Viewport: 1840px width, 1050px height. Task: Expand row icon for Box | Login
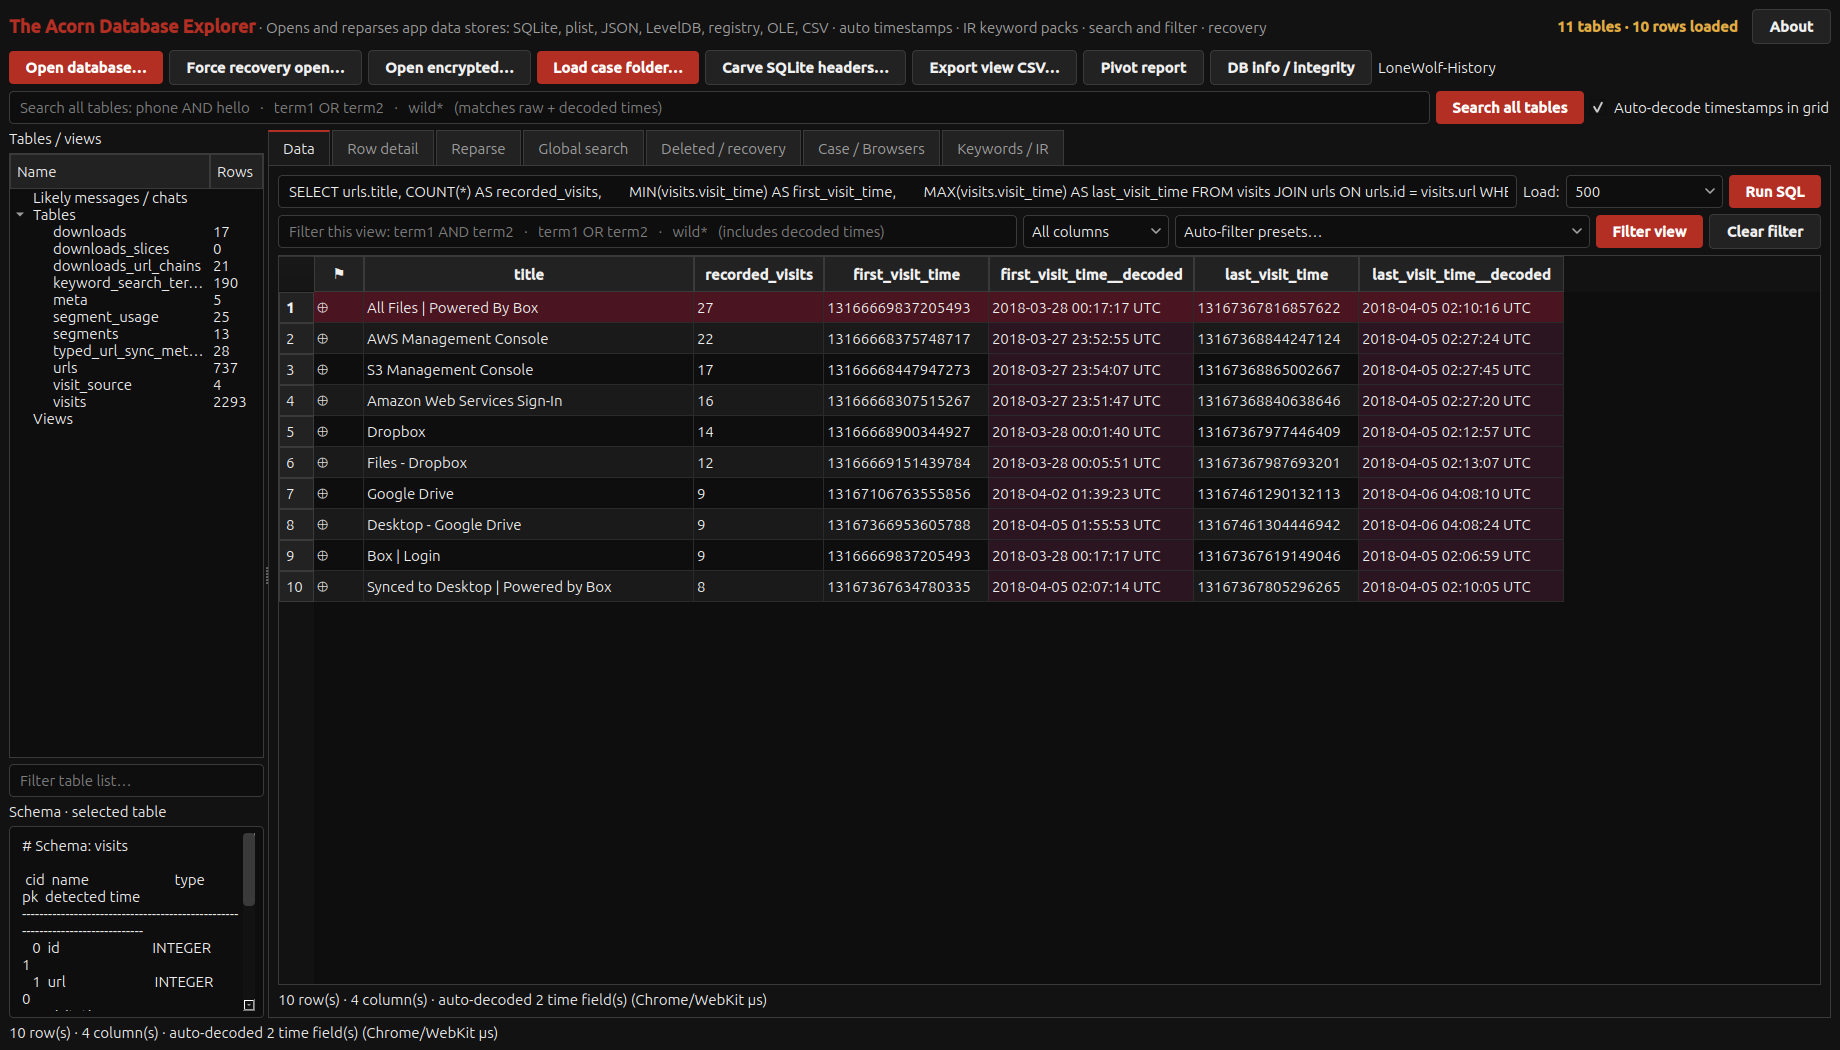[x=323, y=556]
